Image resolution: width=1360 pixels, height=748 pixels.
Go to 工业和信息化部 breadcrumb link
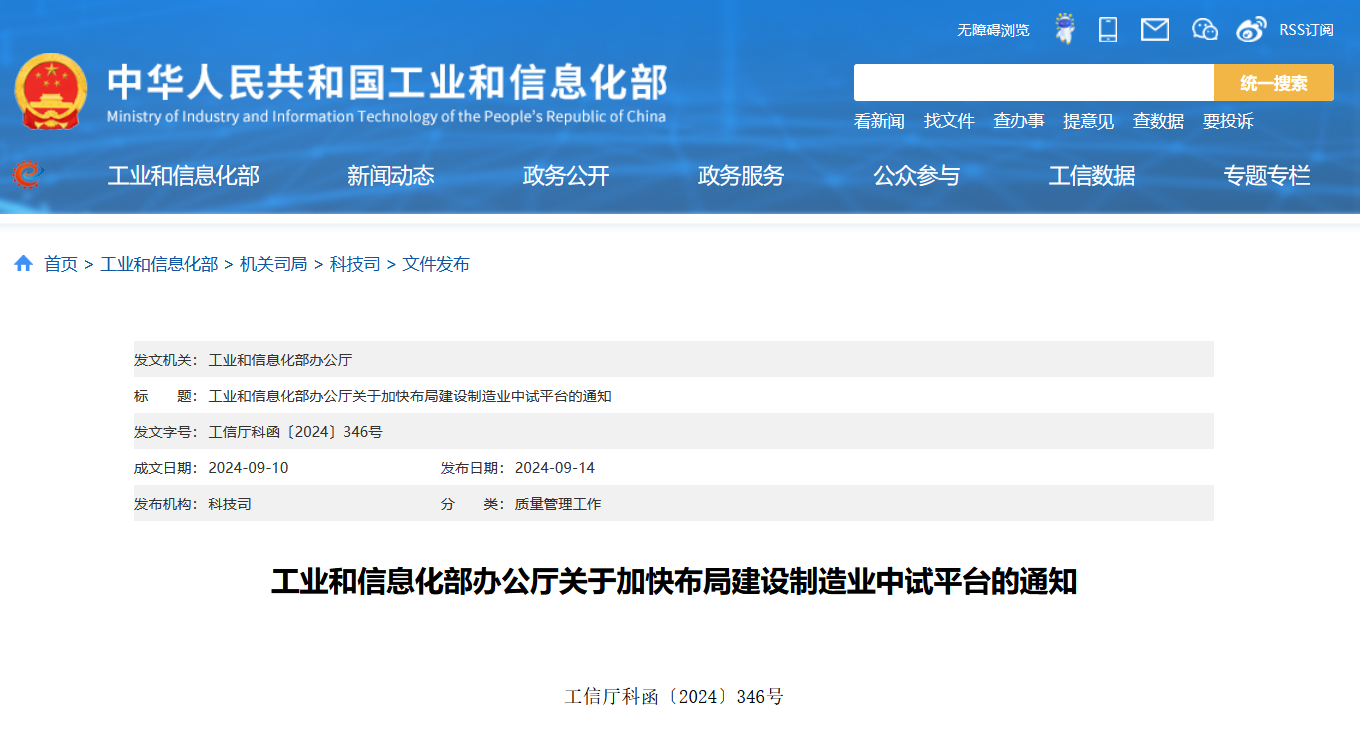(159, 264)
